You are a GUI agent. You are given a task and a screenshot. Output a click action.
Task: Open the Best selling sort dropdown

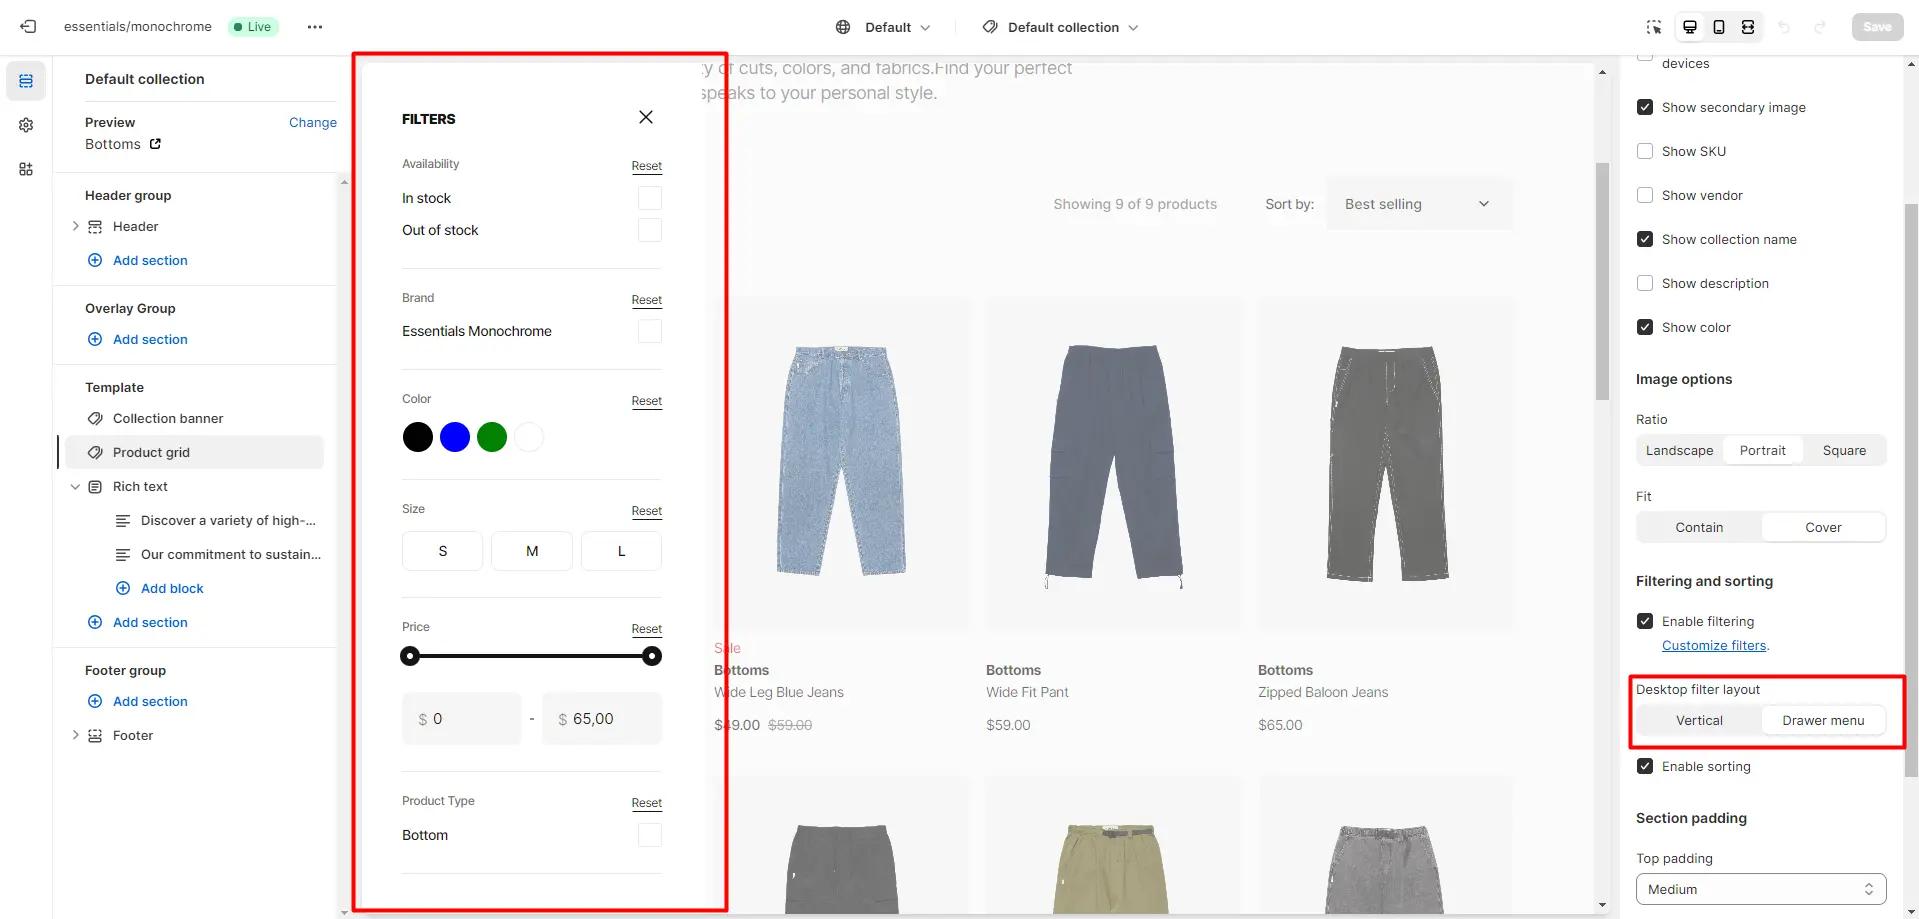pyautogui.click(x=1417, y=204)
